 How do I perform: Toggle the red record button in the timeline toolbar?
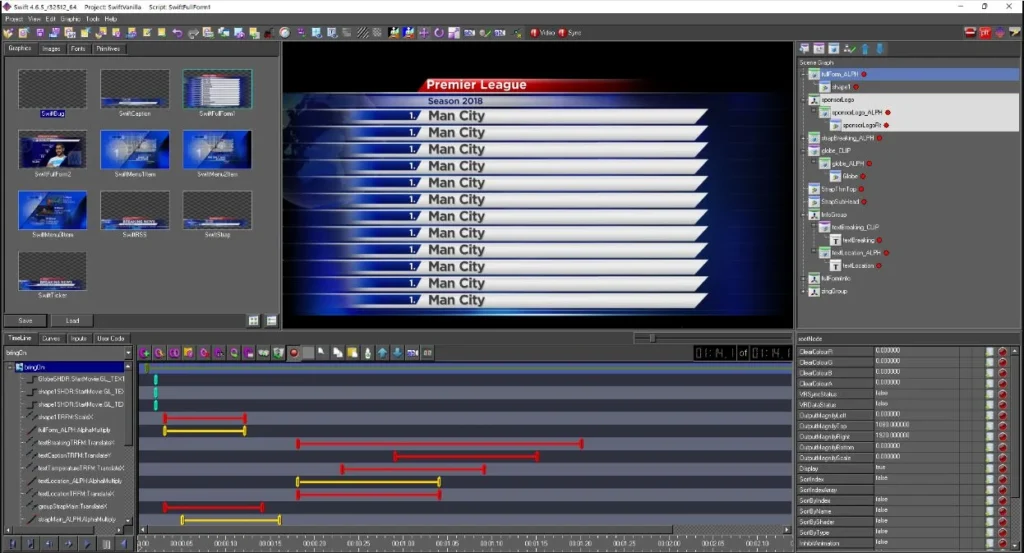tap(294, 353)
